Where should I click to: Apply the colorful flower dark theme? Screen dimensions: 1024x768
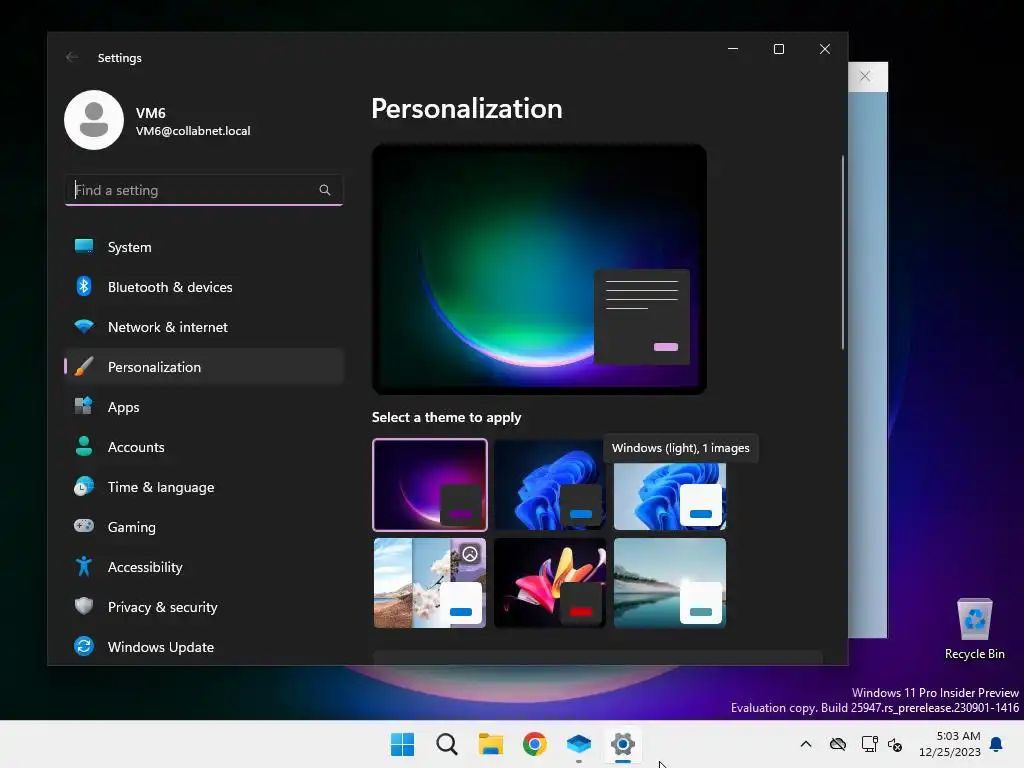click(x=550, y=583)
